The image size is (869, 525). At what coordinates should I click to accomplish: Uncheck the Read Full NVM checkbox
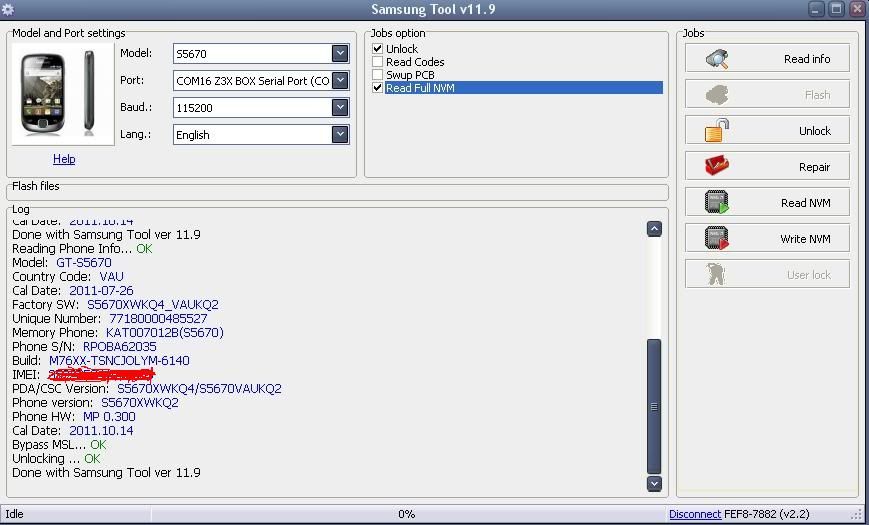pyautogui.click(x=377, y=88)
